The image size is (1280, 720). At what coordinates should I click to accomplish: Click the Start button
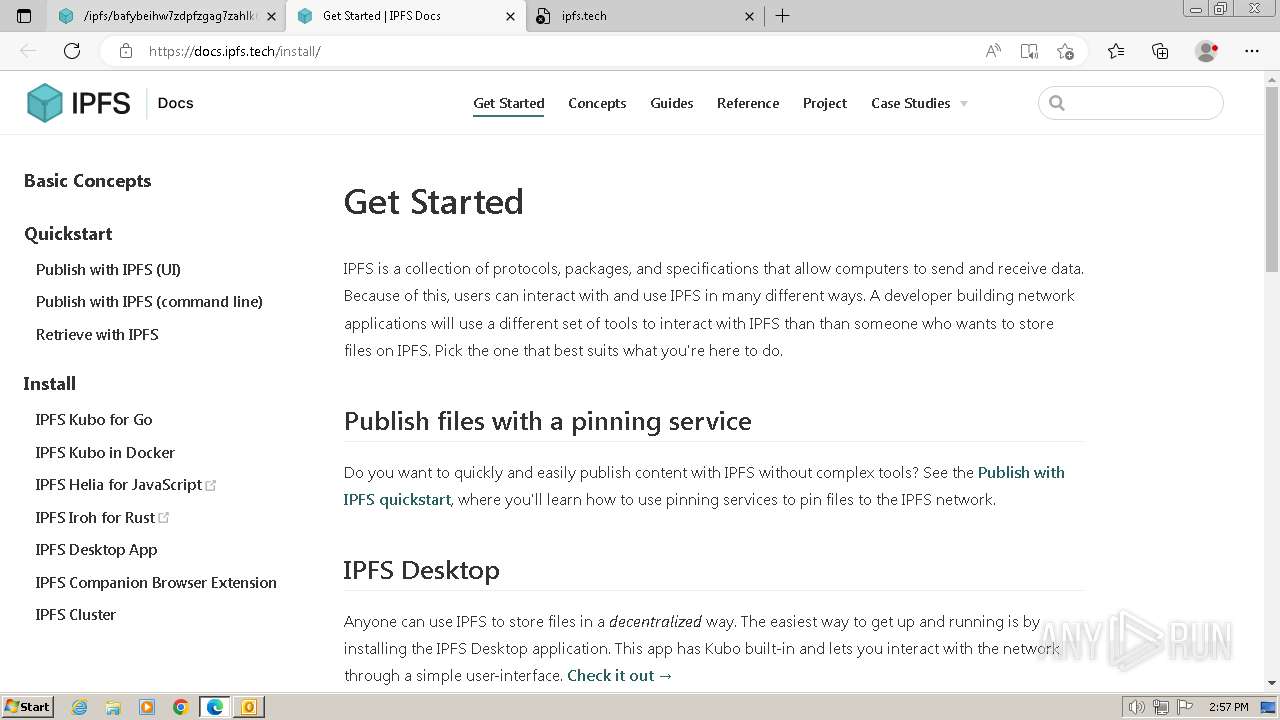click(x=27, y=707)
